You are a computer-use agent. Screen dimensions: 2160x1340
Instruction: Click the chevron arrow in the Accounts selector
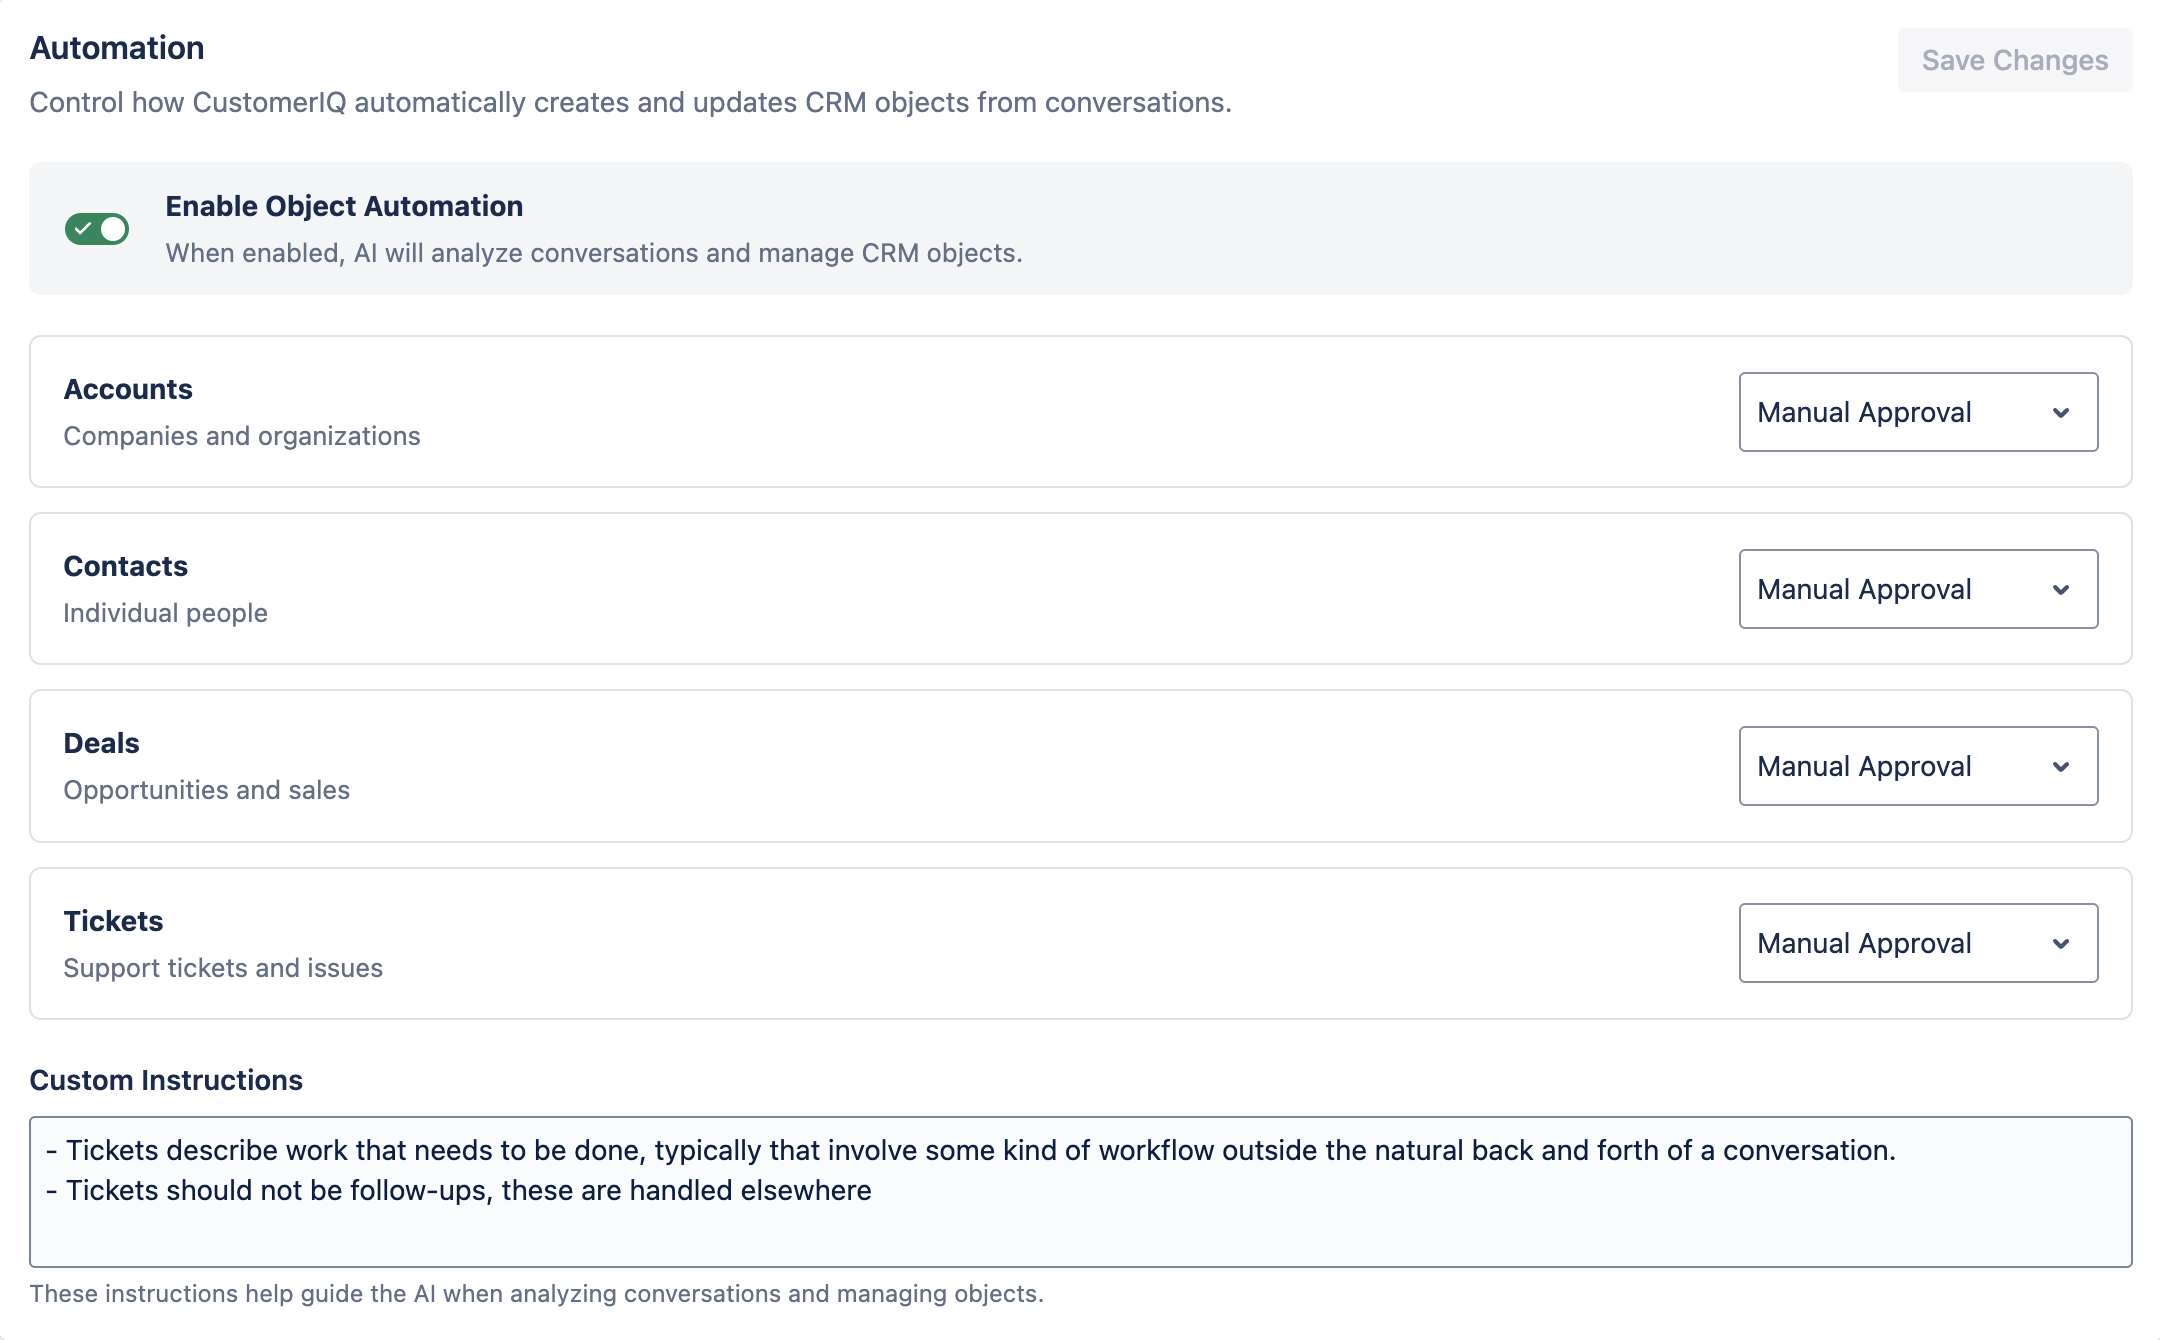click(x=2061, y=413)
